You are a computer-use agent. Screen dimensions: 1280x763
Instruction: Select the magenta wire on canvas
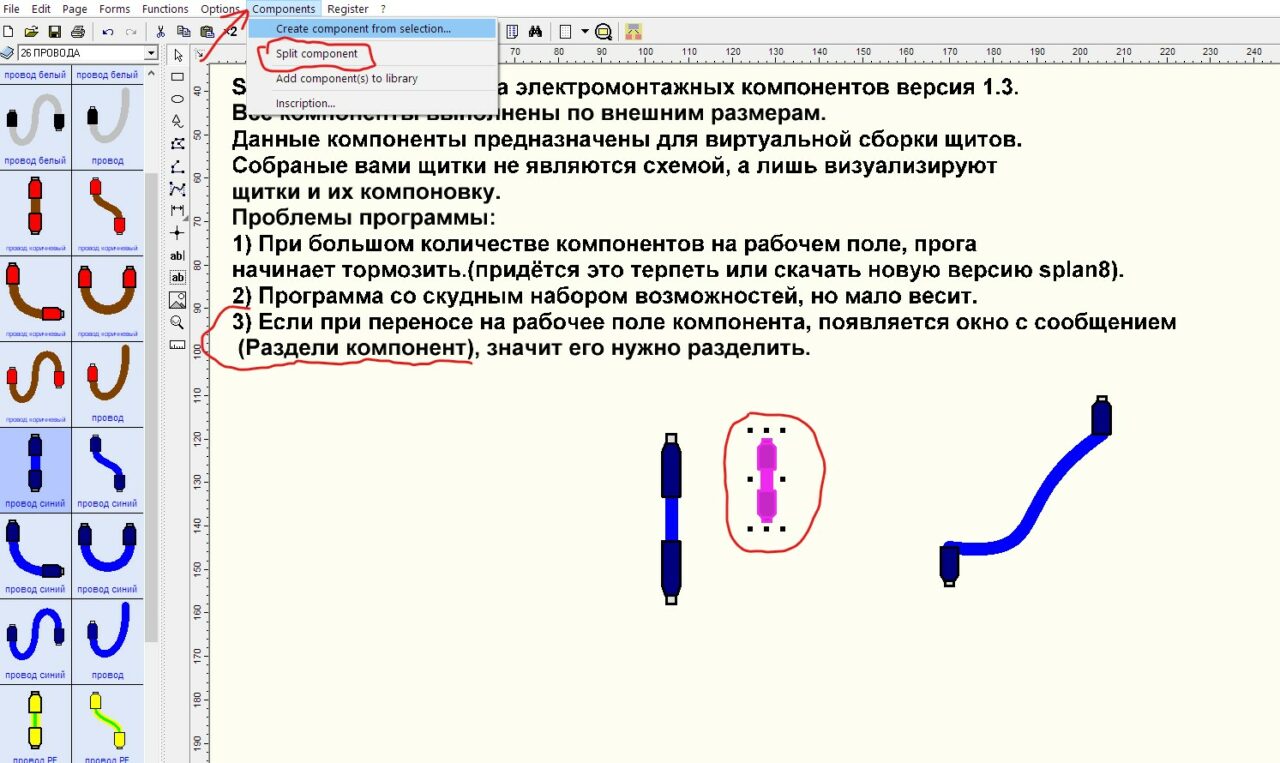coord(766,480)
